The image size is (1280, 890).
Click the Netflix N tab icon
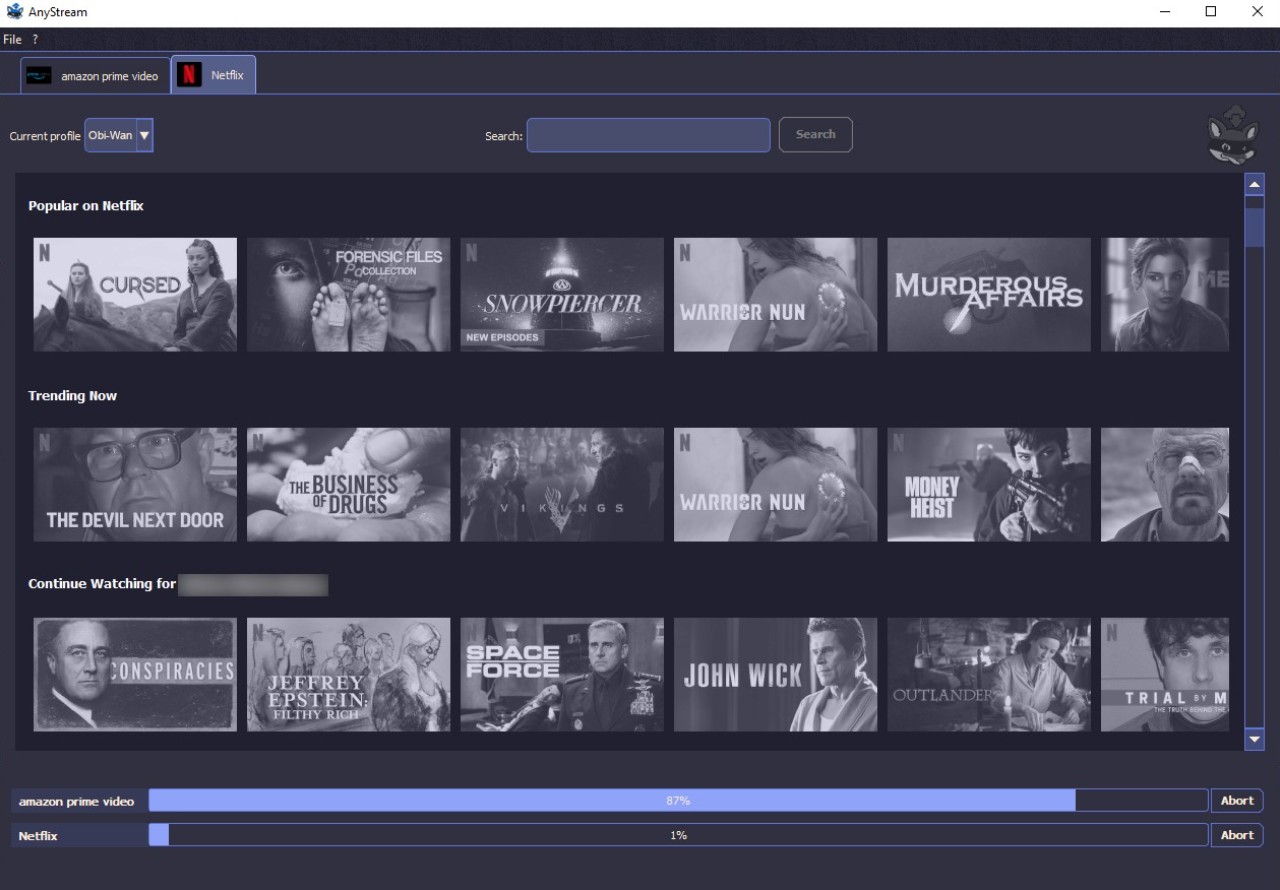(189, 75)
